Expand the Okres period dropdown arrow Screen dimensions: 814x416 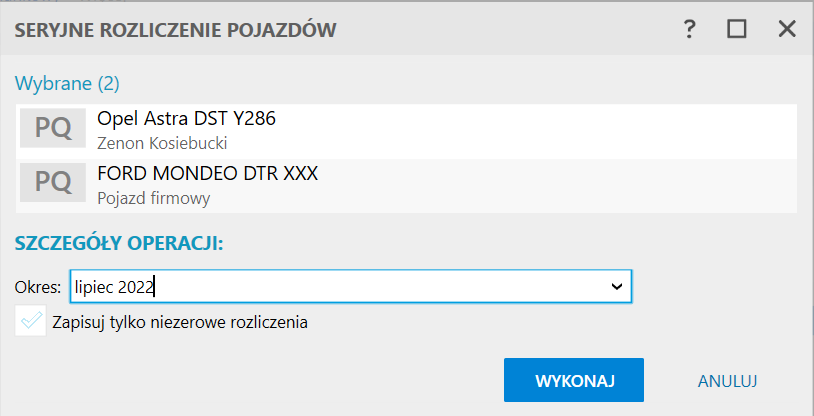pos(617,287)
